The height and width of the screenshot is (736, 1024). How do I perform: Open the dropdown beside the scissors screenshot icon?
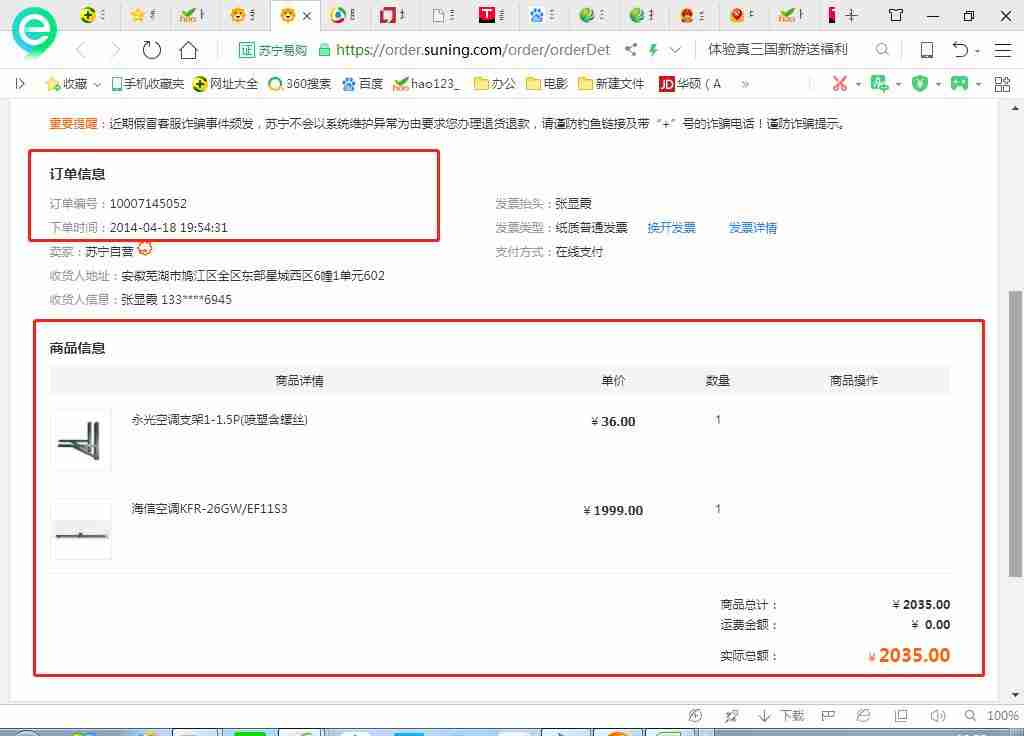(x=858, y=84)
